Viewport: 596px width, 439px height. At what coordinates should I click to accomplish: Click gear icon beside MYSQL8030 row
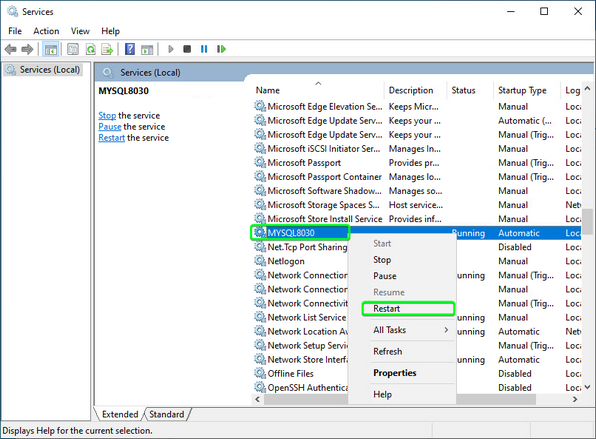click(x=260, y=233)
